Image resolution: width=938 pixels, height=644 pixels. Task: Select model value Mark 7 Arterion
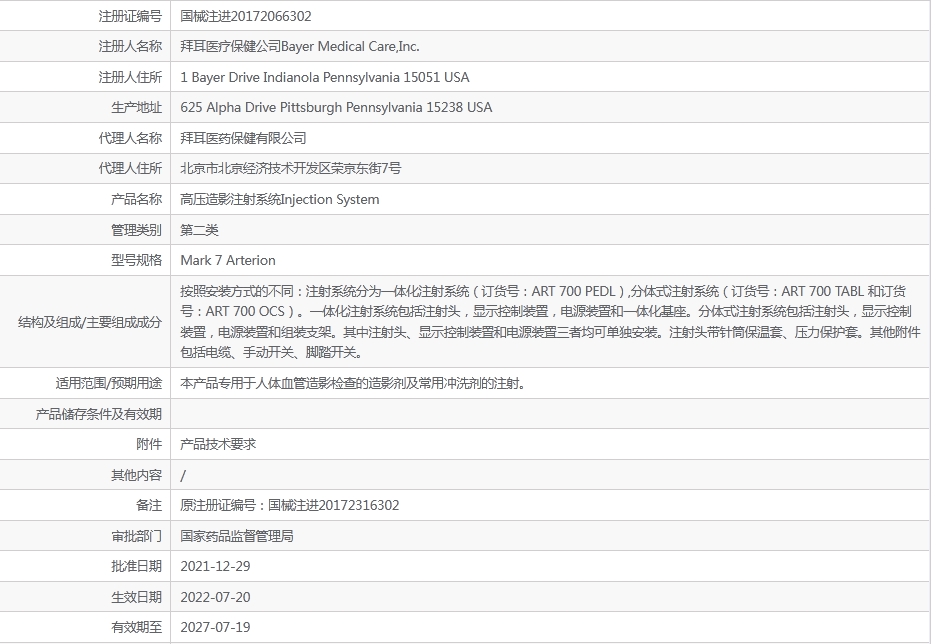(228, 260)
